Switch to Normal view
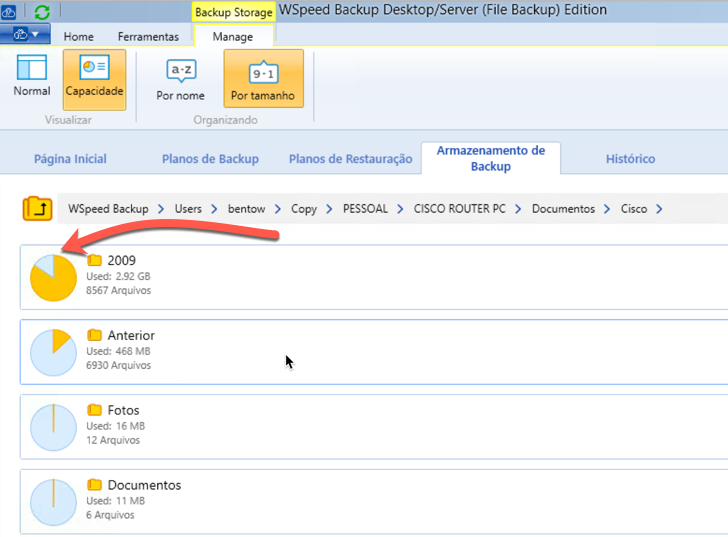The image size is (728, 537). [32, 76]
